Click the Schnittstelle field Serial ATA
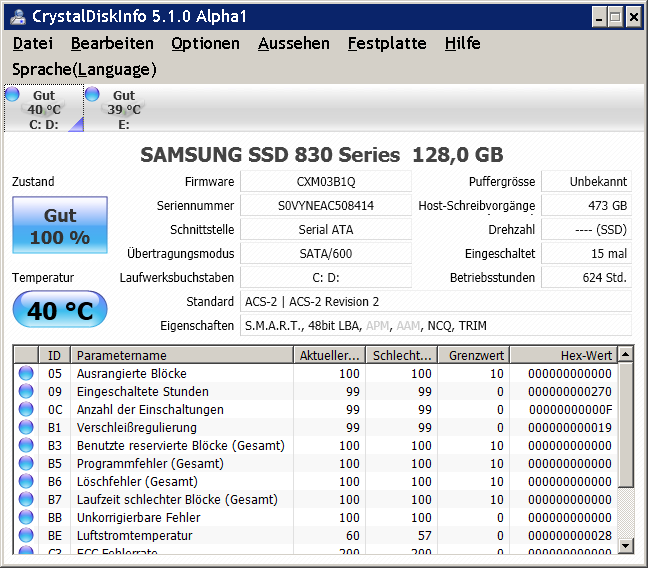The image size is (648, 568). pos(326,229)
